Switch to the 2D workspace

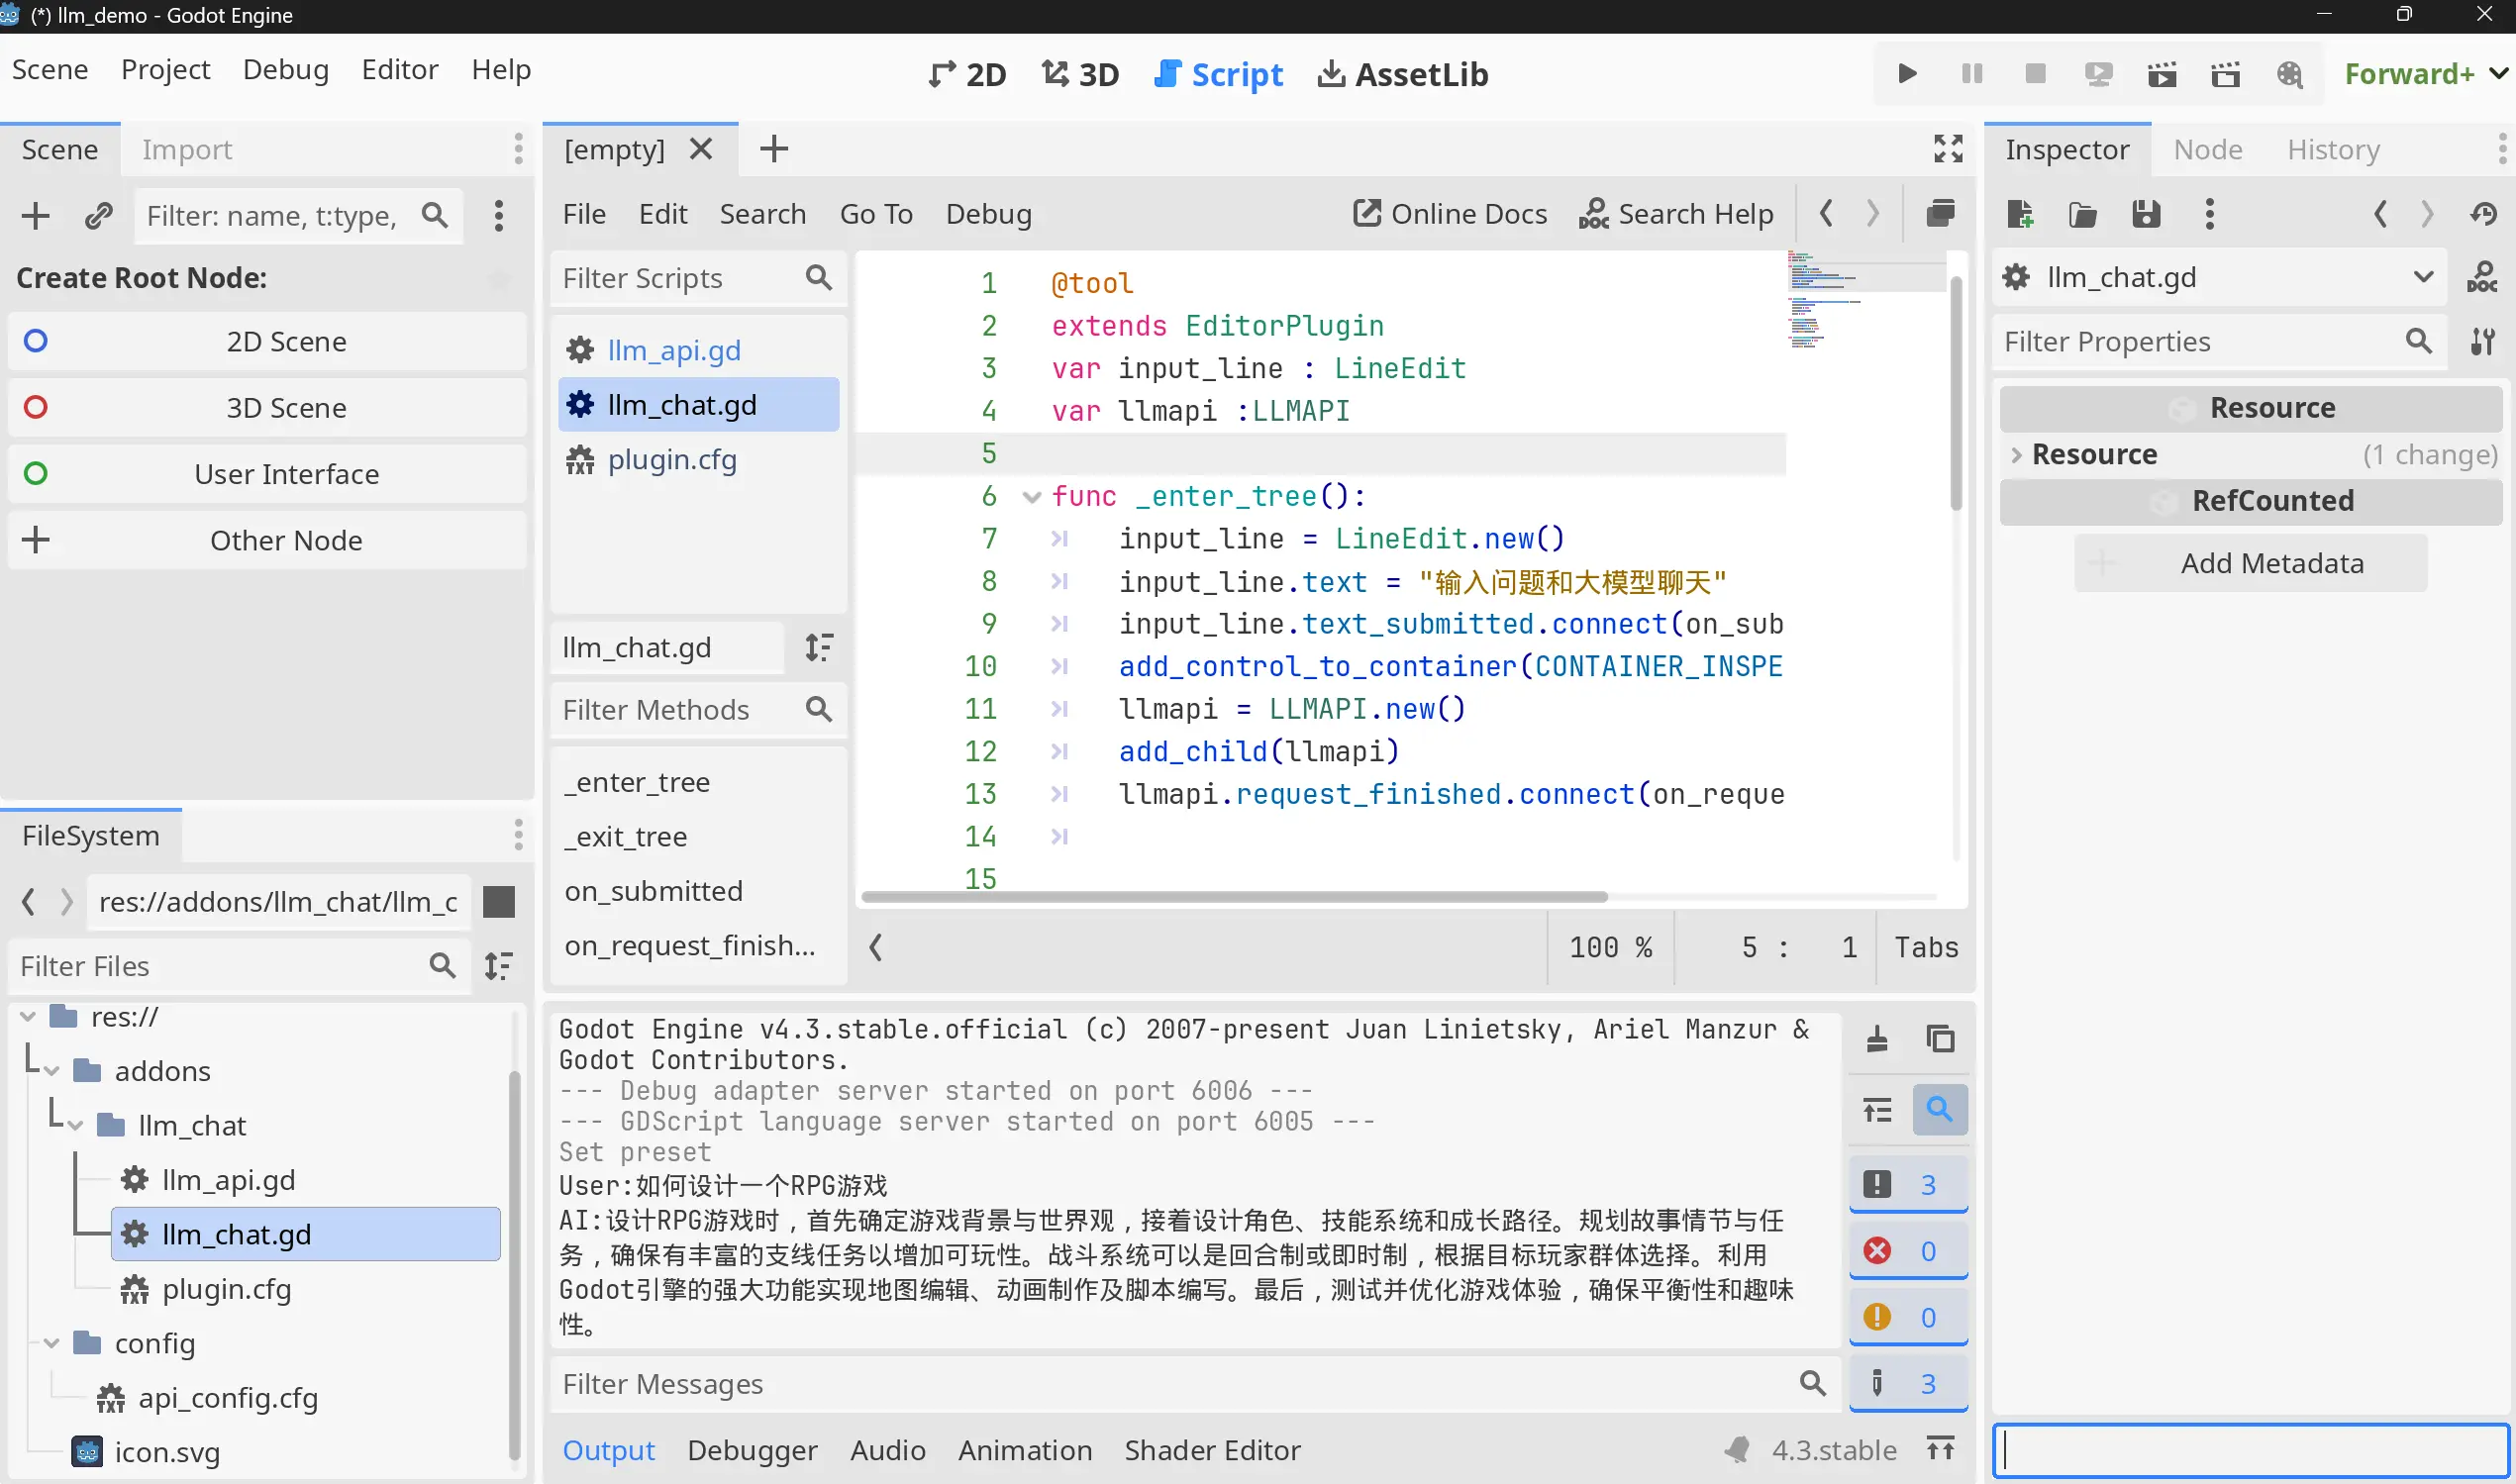pyautogui.click(x=966, y=74)
